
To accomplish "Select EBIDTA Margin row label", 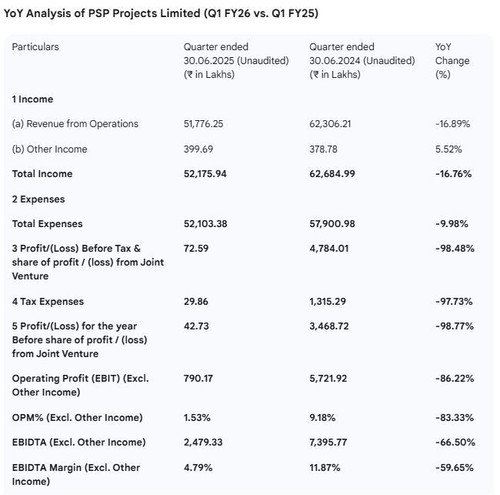I will point(76,474).
